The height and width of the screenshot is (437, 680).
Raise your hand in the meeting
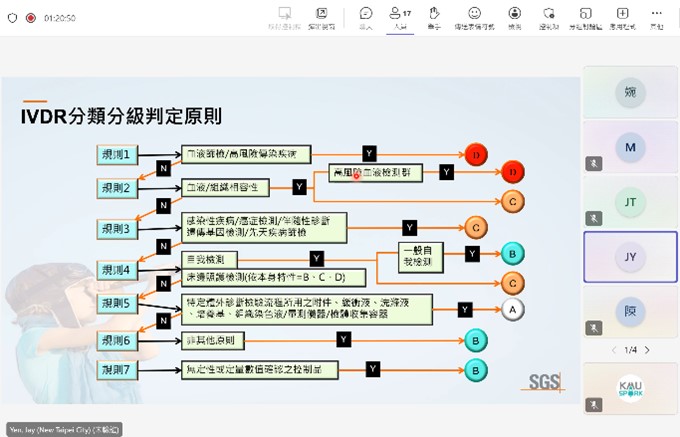click(434, 16)
